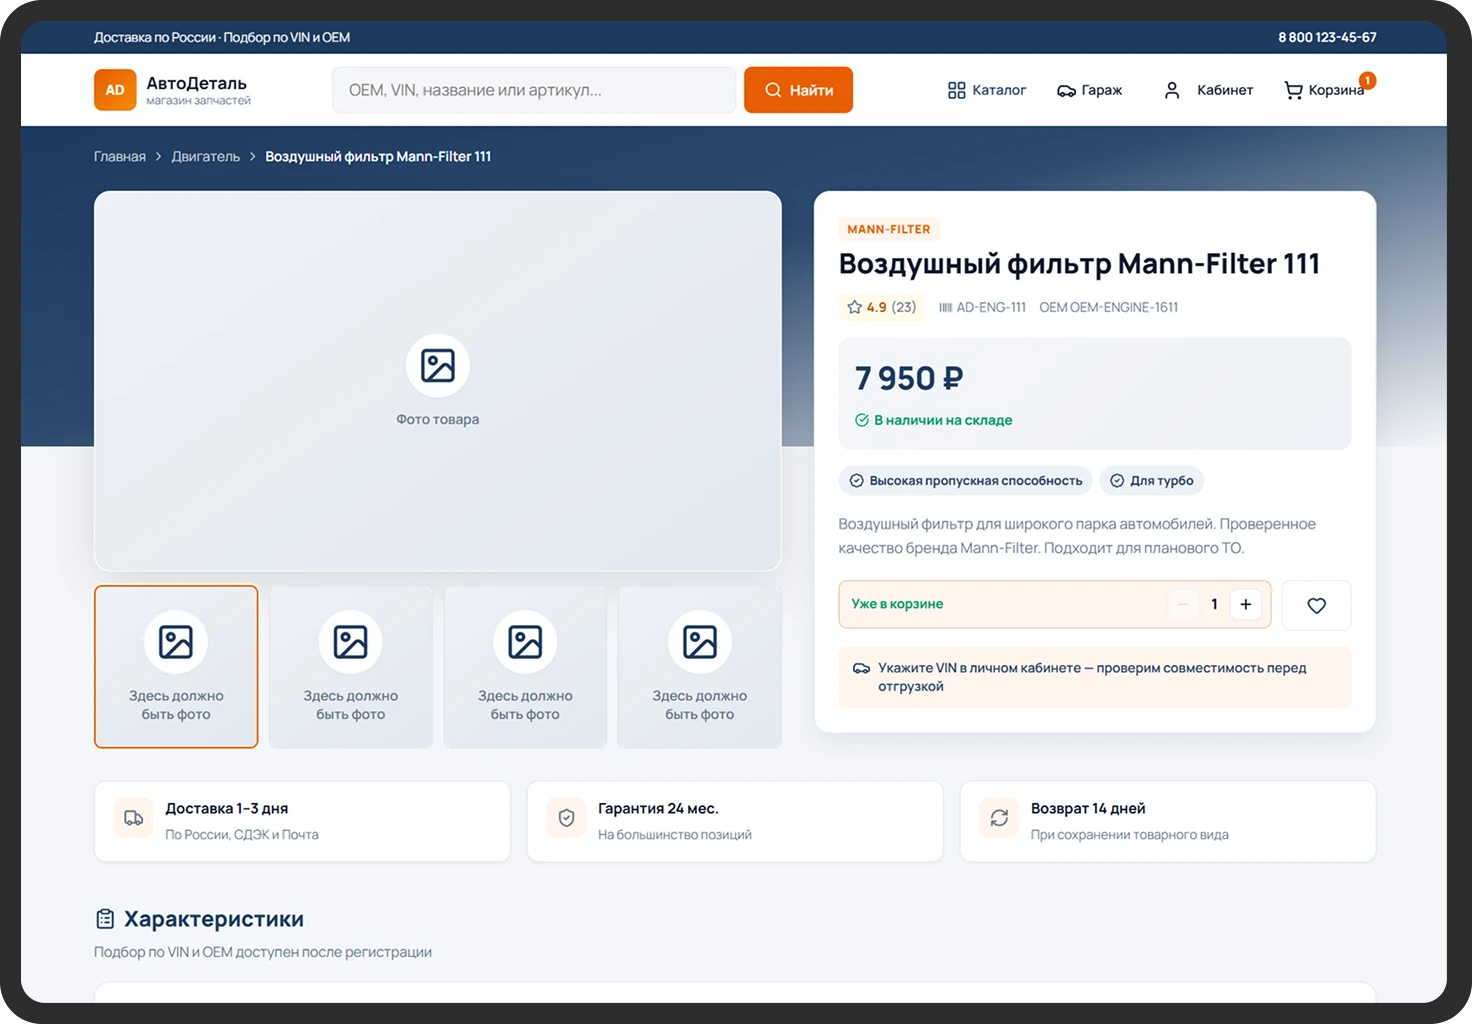Click the Укажите VIN в личном кабинете notice
The height and width of the screenshot is (1024, 1472).
point(1095,677)
